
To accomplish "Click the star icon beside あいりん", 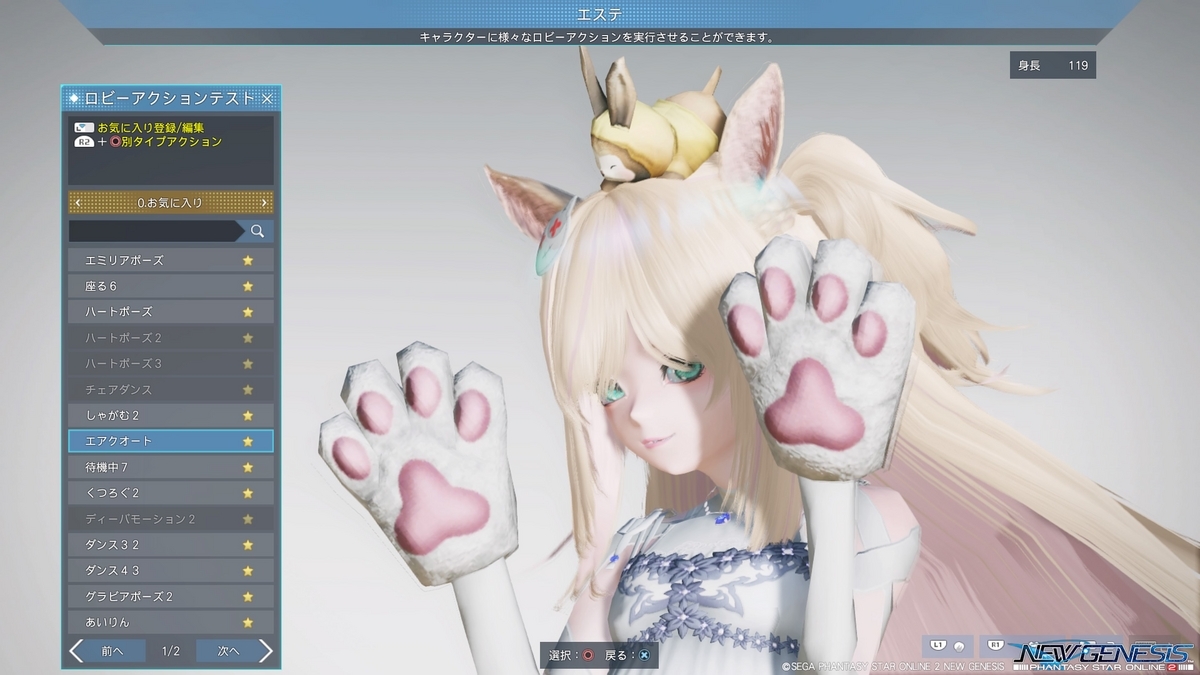I will coord(248,622).
